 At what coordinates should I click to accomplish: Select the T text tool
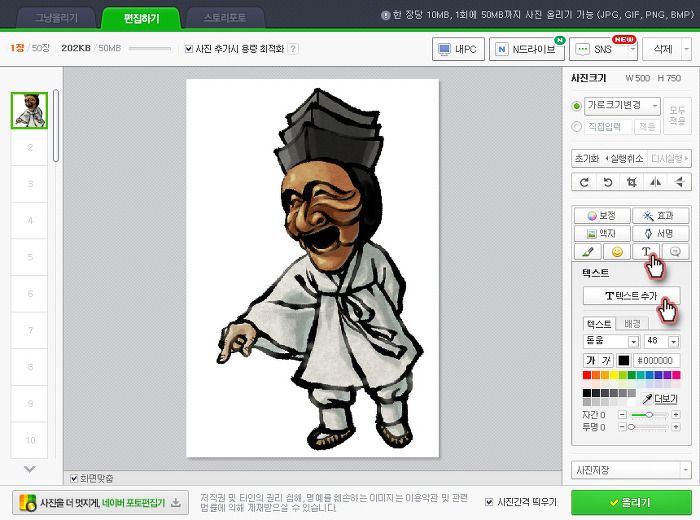(x=646, y=252)
